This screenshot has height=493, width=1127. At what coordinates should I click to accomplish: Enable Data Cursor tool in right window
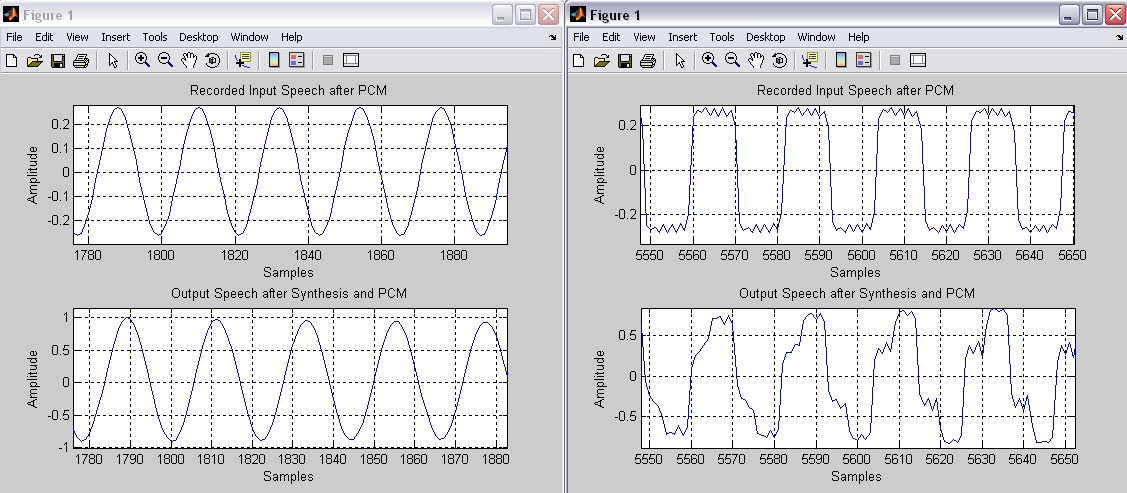[809, 60]
